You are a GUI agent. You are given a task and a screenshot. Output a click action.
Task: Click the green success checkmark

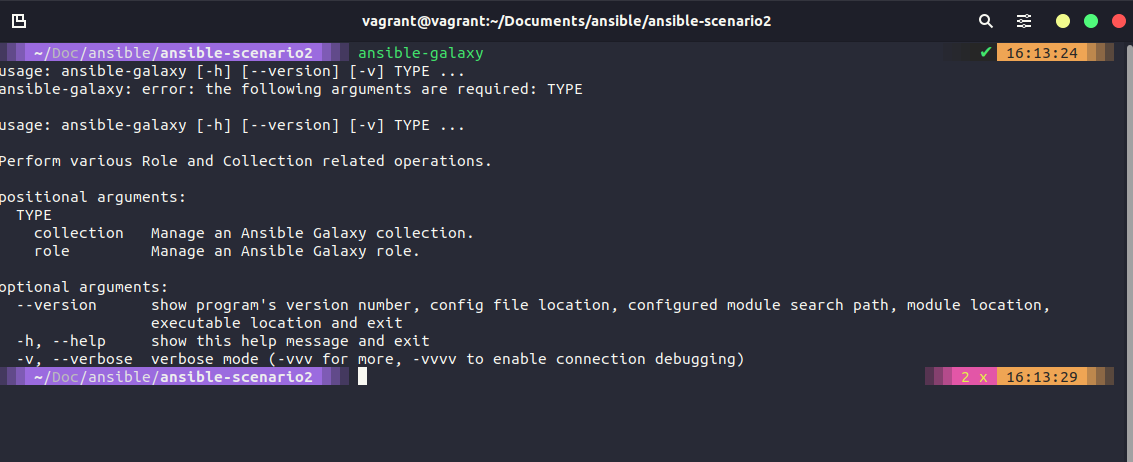coord(986,53)
